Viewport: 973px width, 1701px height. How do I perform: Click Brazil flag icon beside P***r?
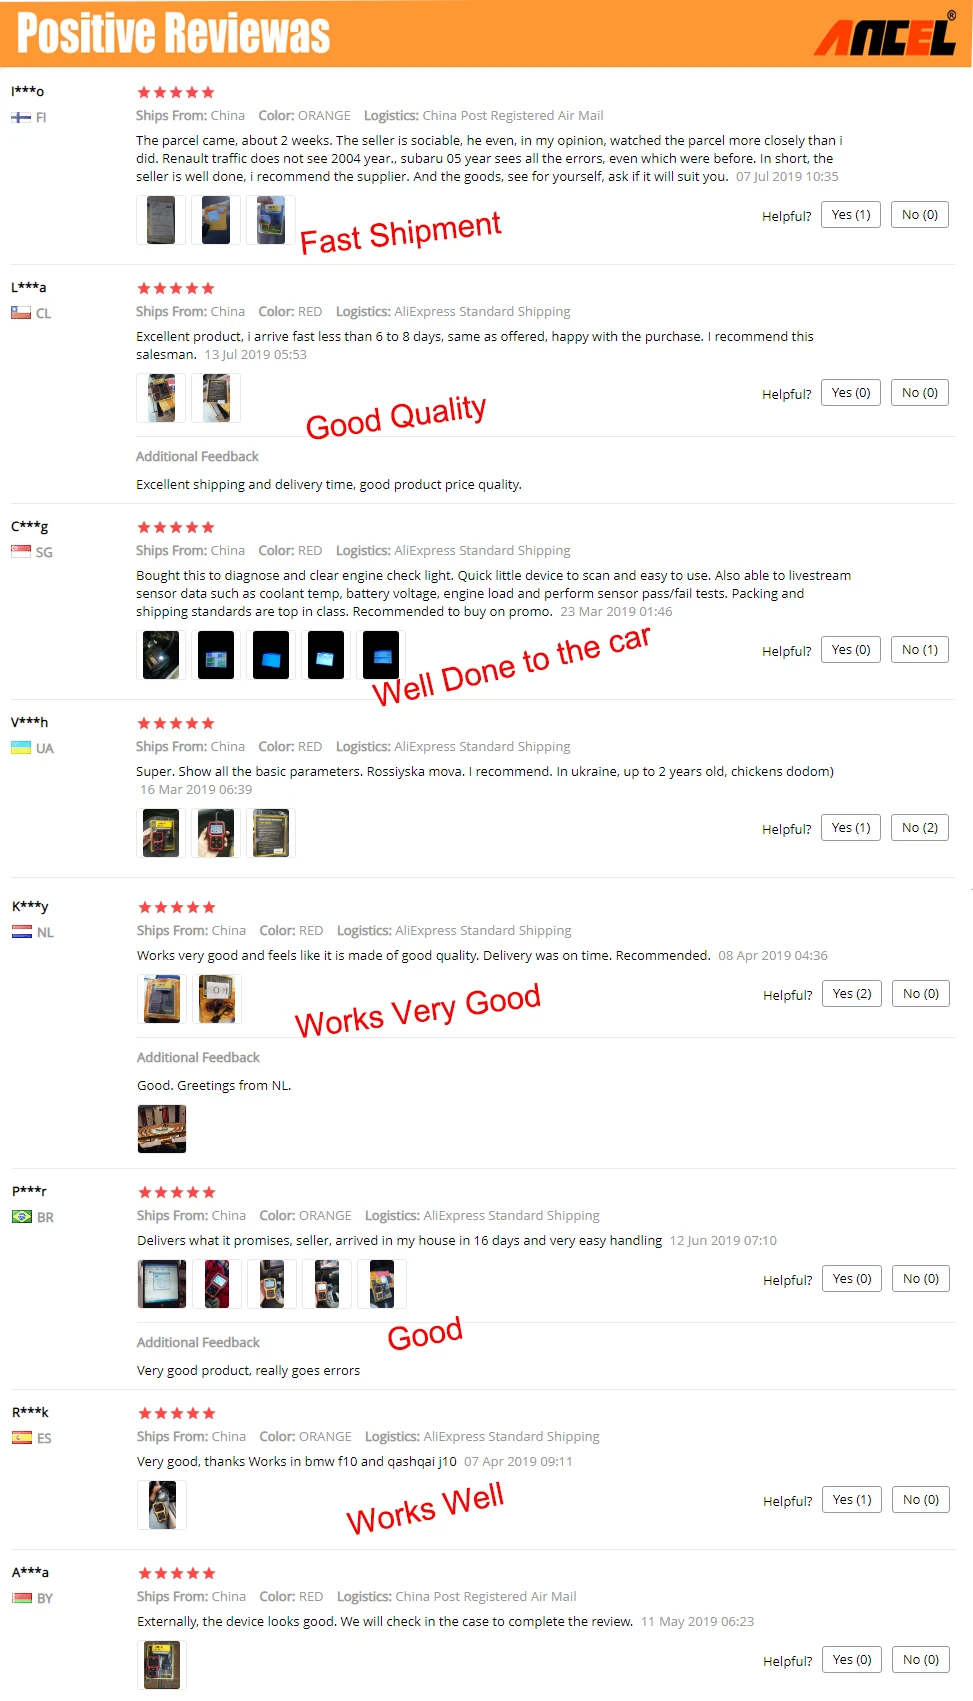tap(22, 1217)
